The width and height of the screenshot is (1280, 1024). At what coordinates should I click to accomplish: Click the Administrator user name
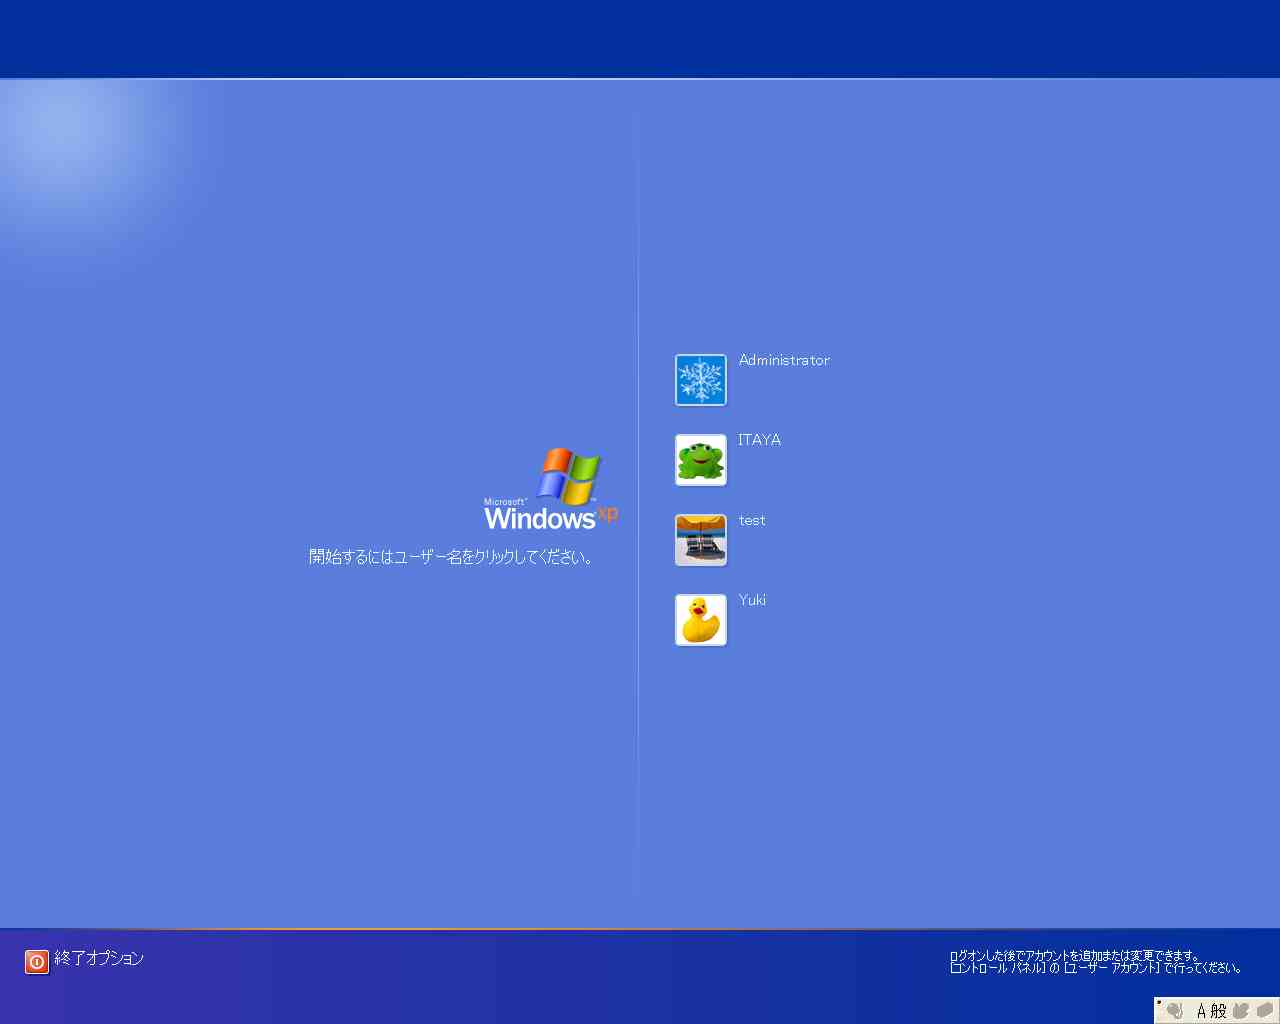tap(784, 360)
